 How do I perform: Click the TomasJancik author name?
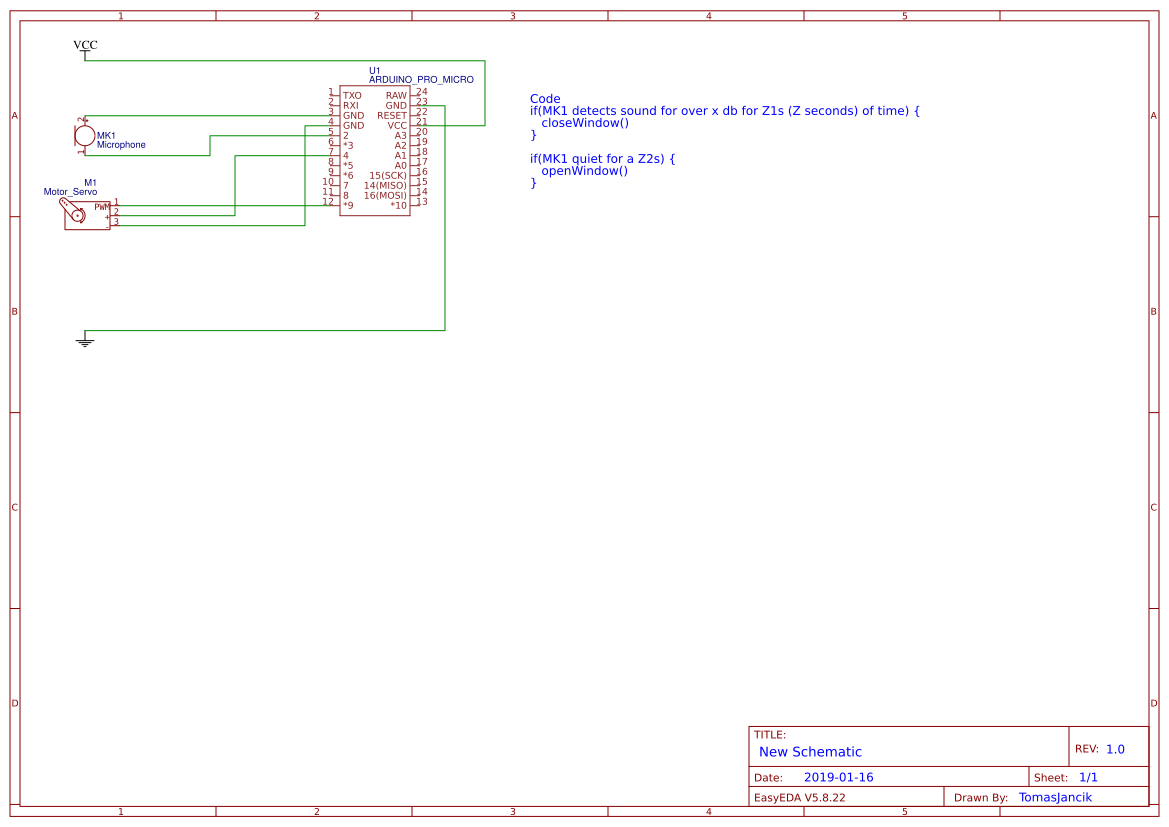[1055, 797]
